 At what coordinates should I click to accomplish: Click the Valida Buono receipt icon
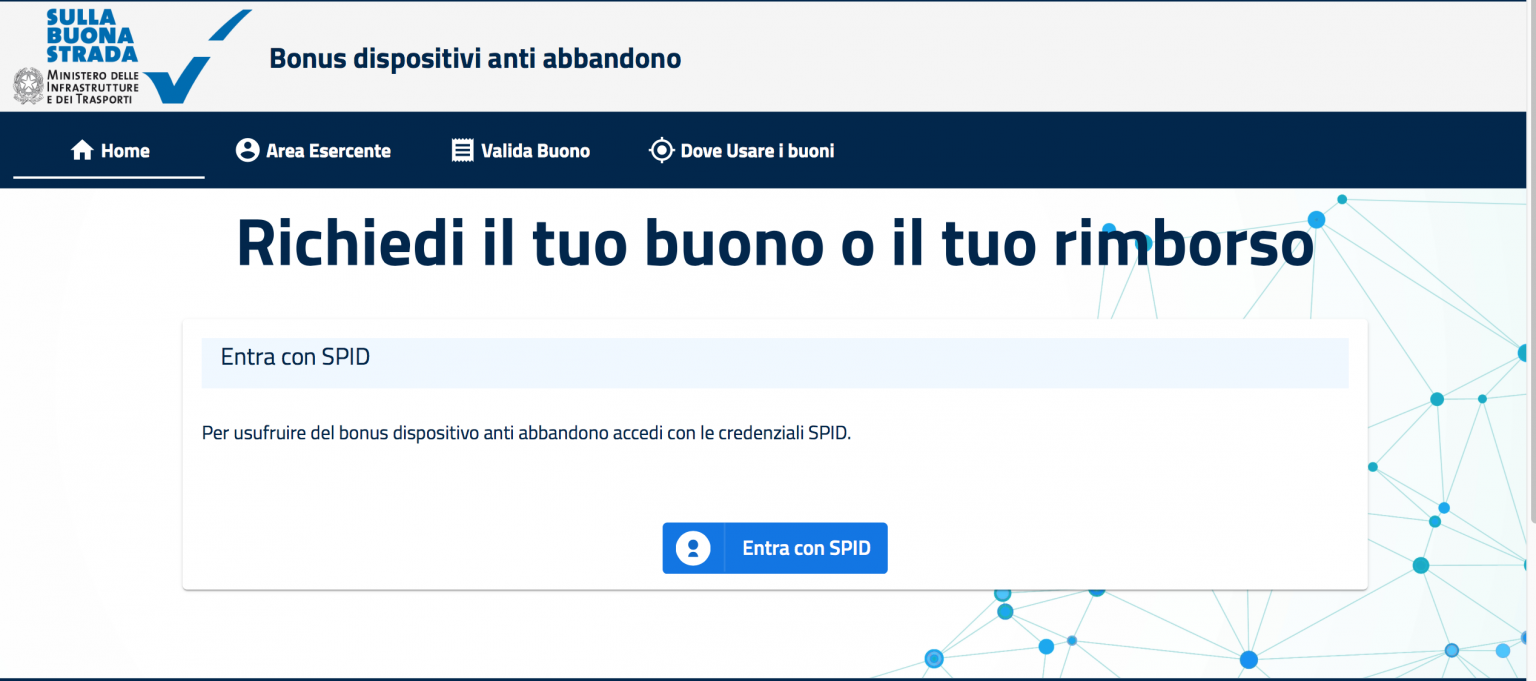(x=462, y=150)
